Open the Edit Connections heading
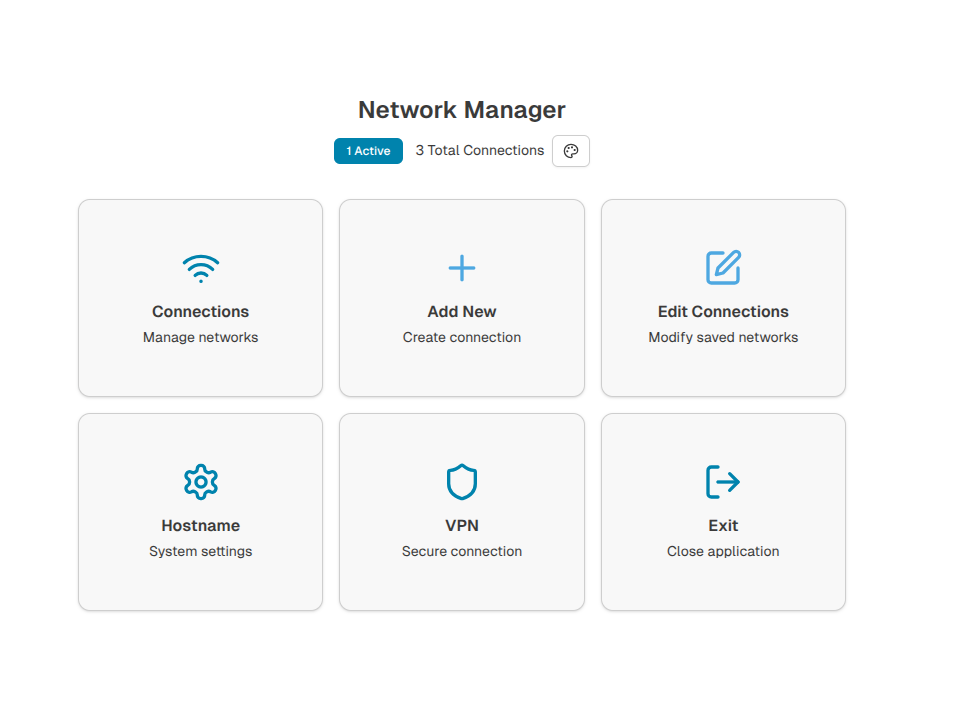The width and height of the screenshot is (958, 703). (x=723, y=311)
